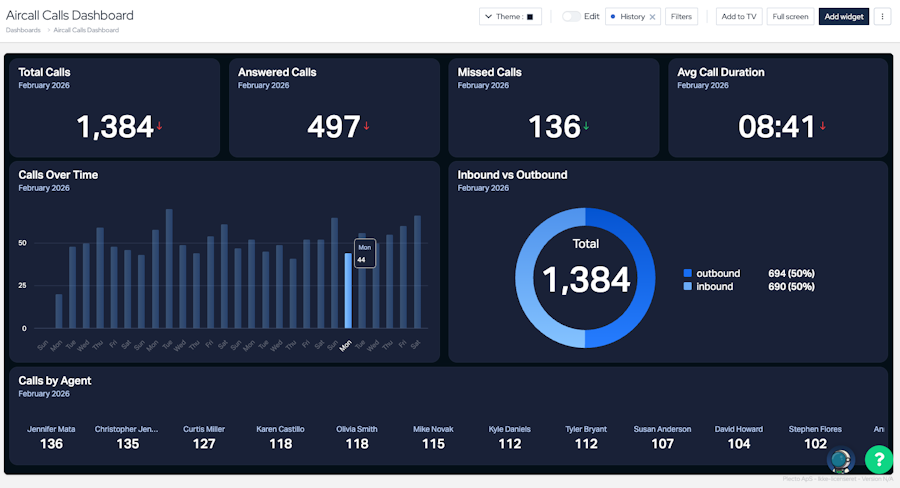Click the green trend arrow beside Missed Calls
900x488 pixels.
point(586,126)
